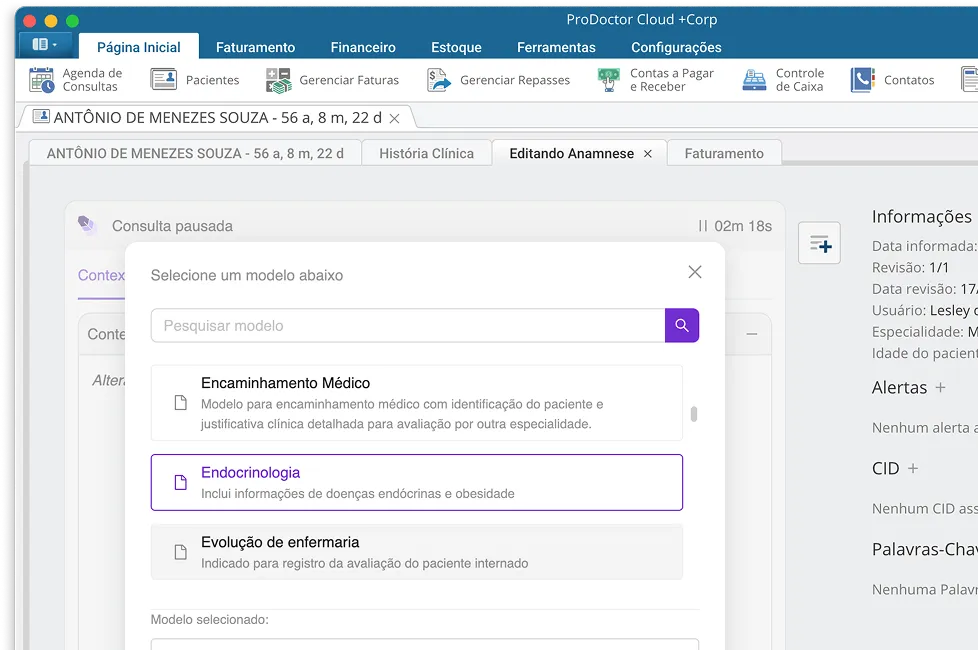This screenshot has height=650, width=978.
Task: Switch to the História Clínica tab
Action: [x=427, y=153]
